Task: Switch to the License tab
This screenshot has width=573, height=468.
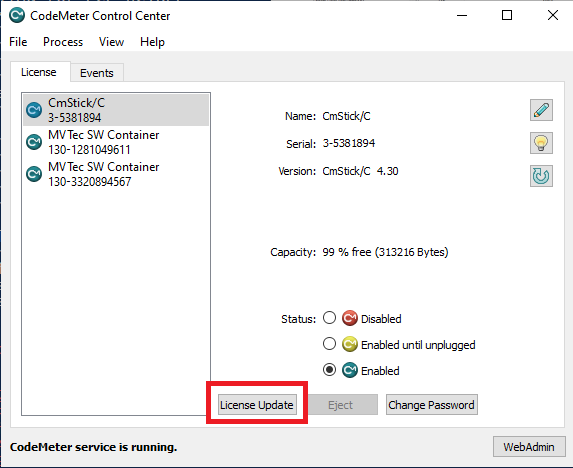Action: pyautogui.click(x=39, y=72)
